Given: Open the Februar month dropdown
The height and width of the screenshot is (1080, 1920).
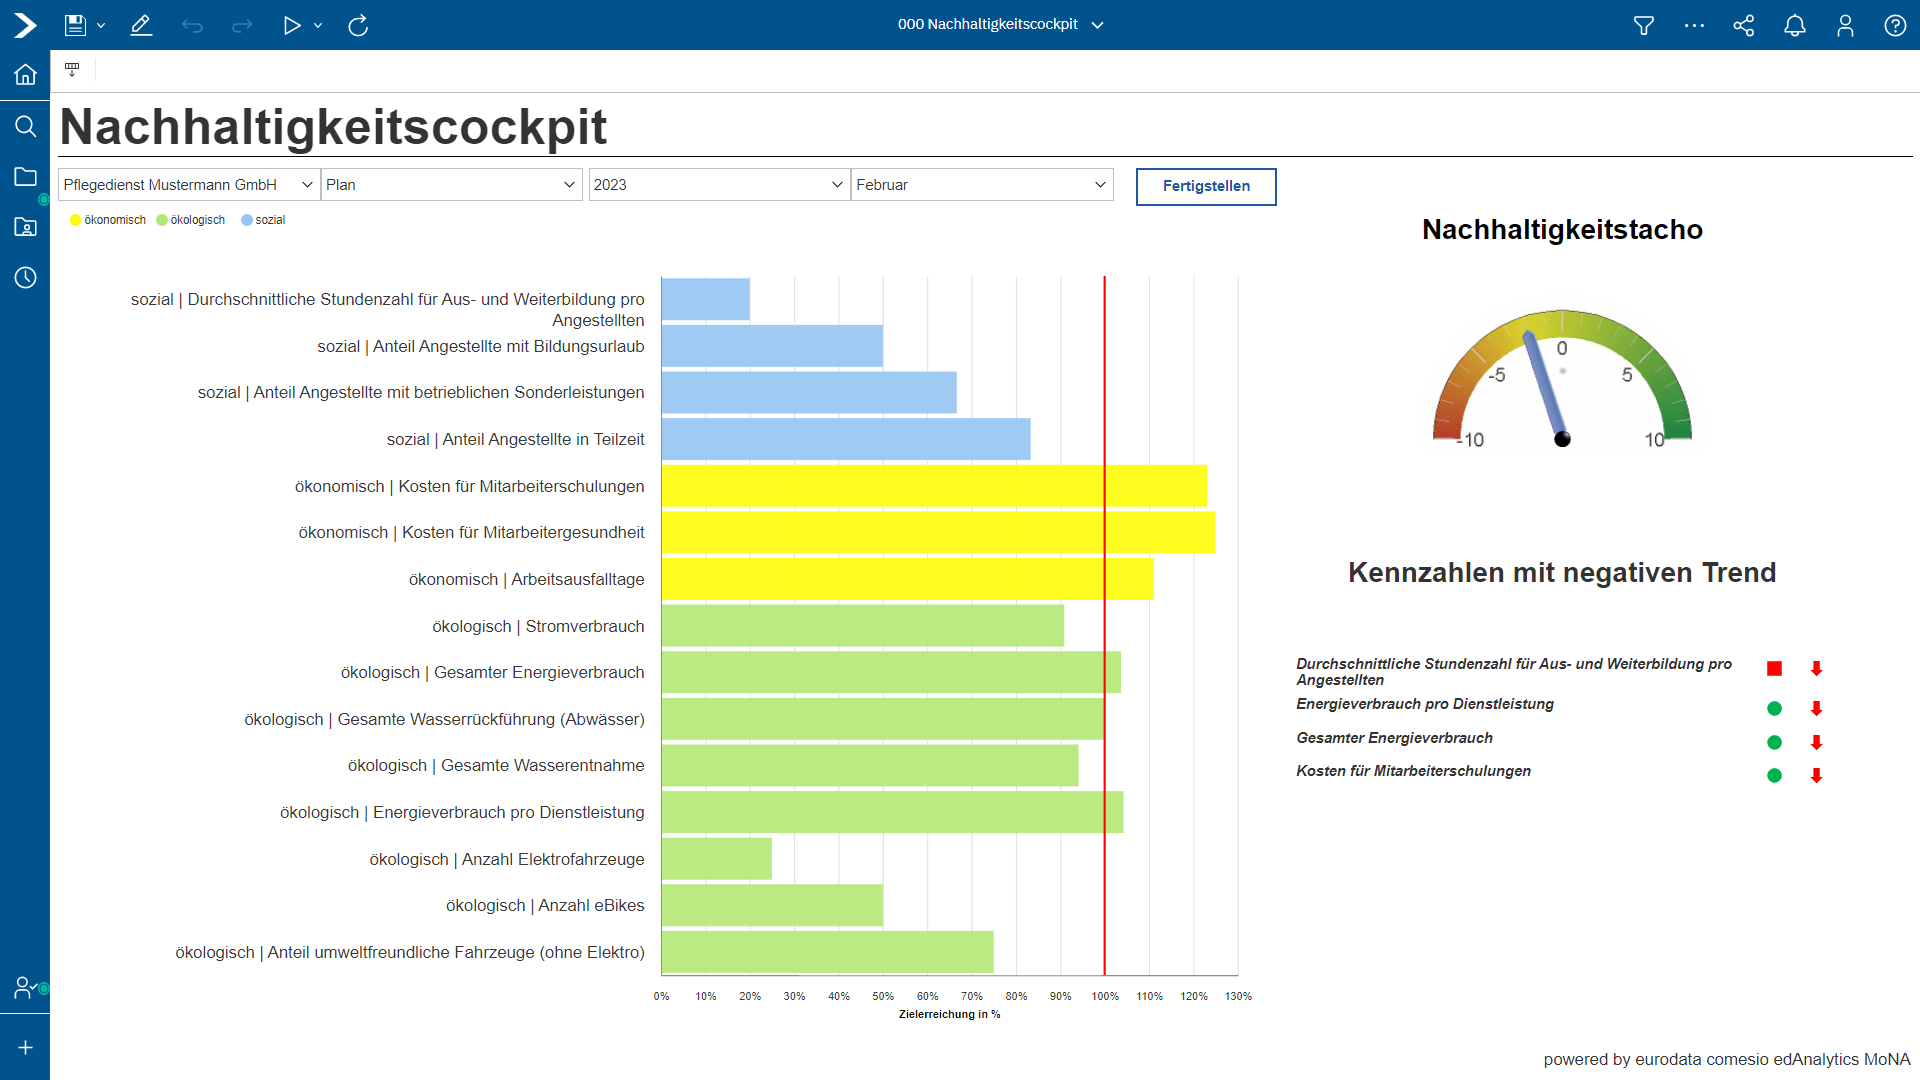Looking at the screenshot, I should [981, 185].
